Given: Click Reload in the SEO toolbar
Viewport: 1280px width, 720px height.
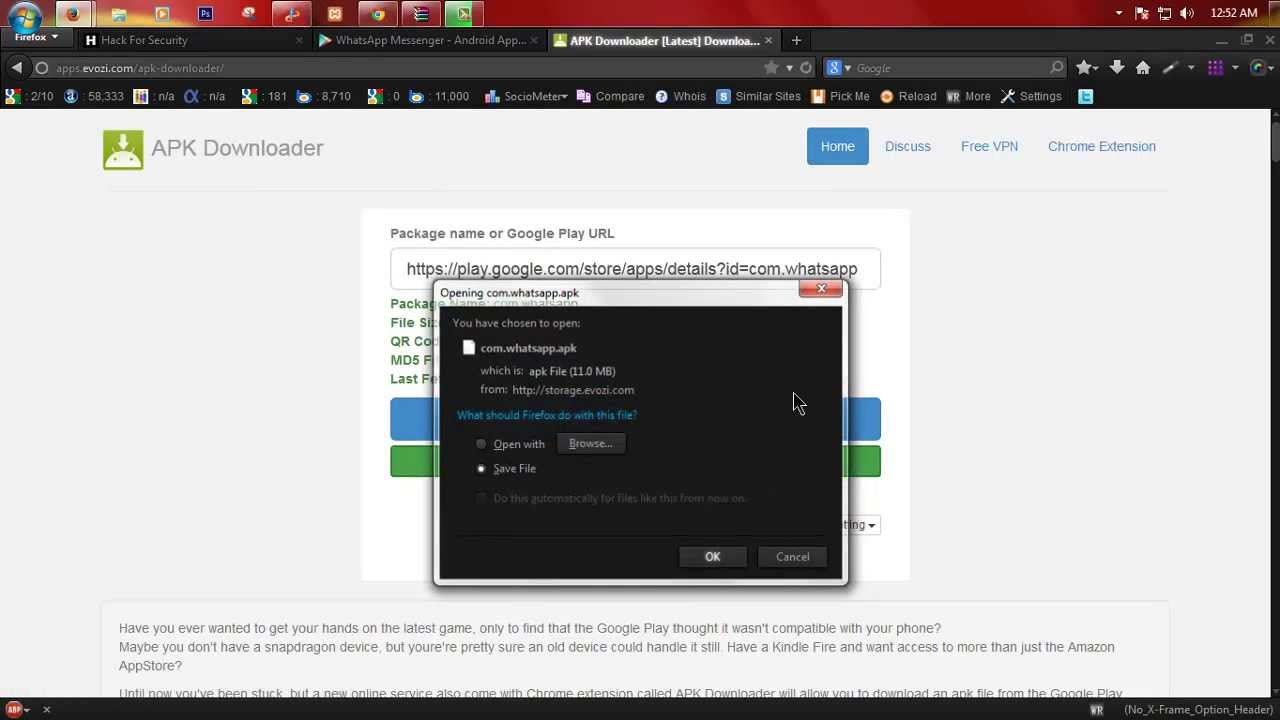Looking at the screenshot, I should [908, 96].
